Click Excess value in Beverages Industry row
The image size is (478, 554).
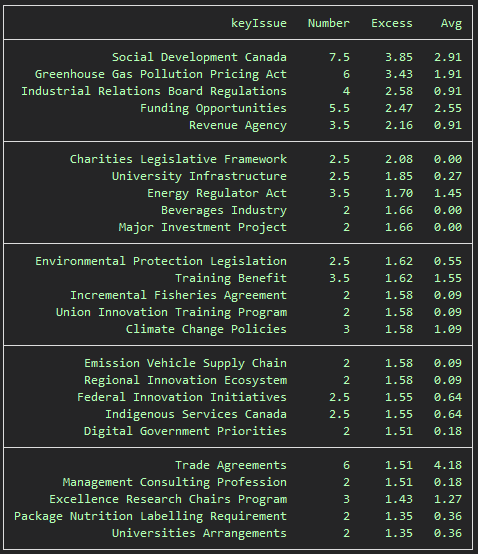point(399,210)
